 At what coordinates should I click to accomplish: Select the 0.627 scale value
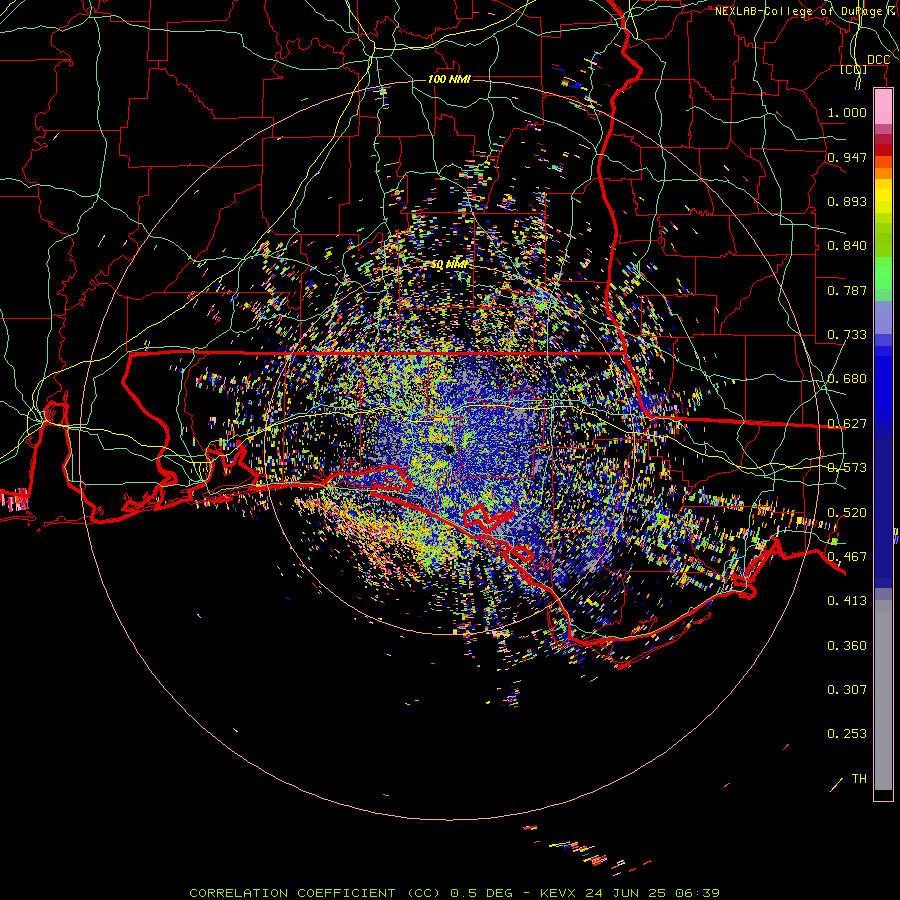847,424
